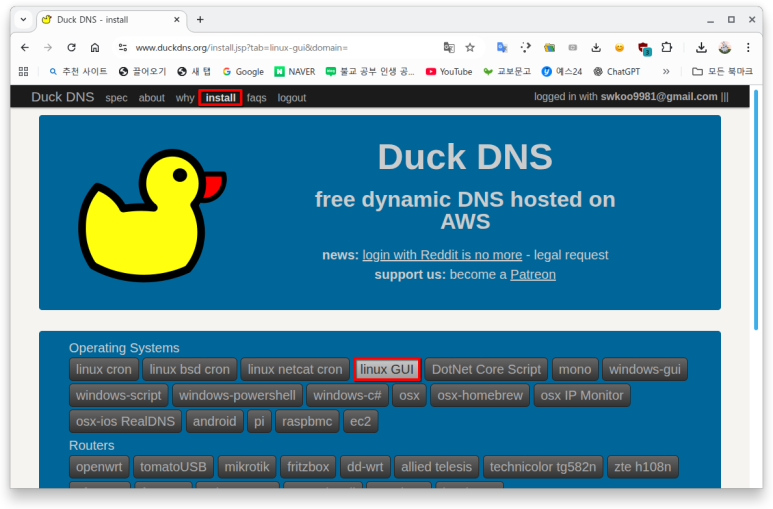Close the Duck DNS - install tab
This screenshot has height=509, width=773.
(176, 20)
